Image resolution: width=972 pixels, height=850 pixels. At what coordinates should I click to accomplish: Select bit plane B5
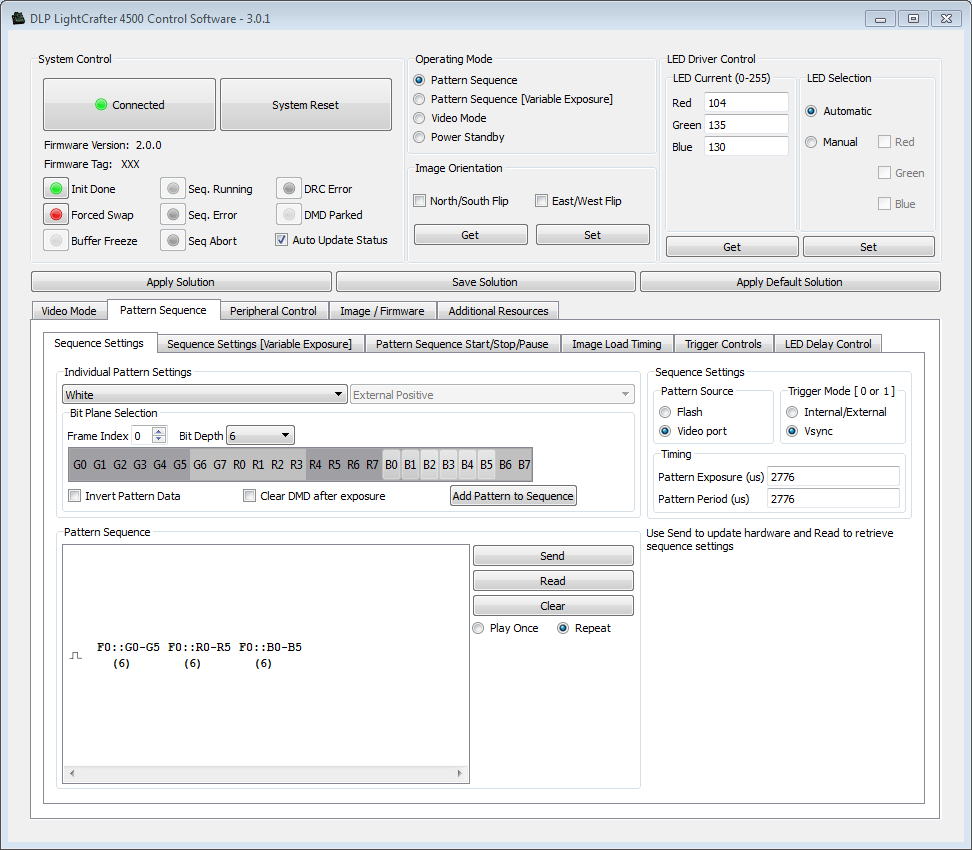(x=486, y=464)
